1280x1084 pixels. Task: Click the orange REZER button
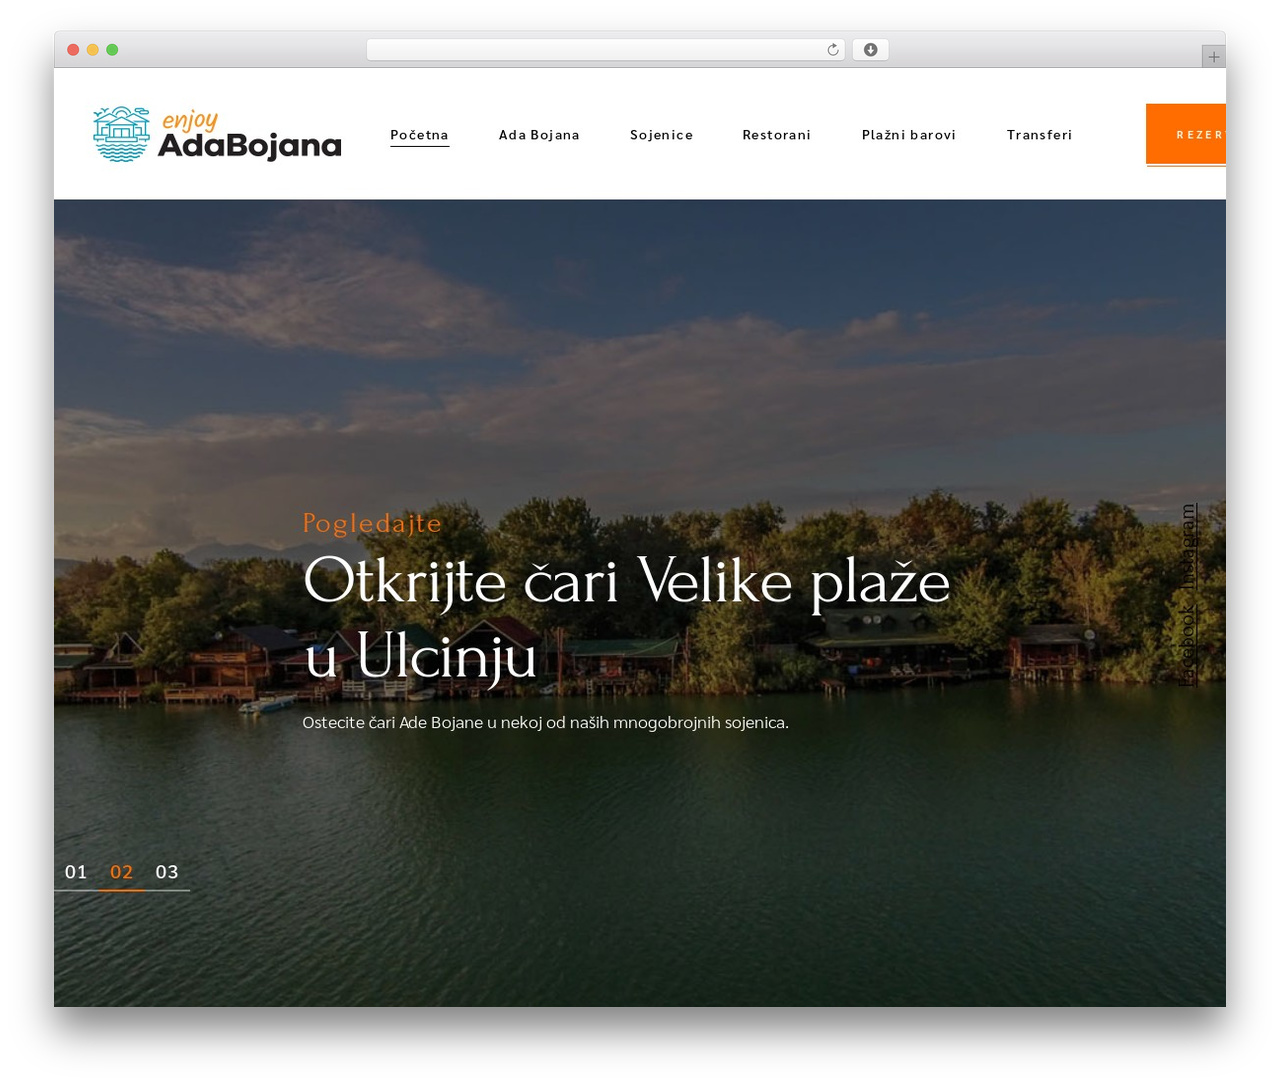coord(1186,134)
